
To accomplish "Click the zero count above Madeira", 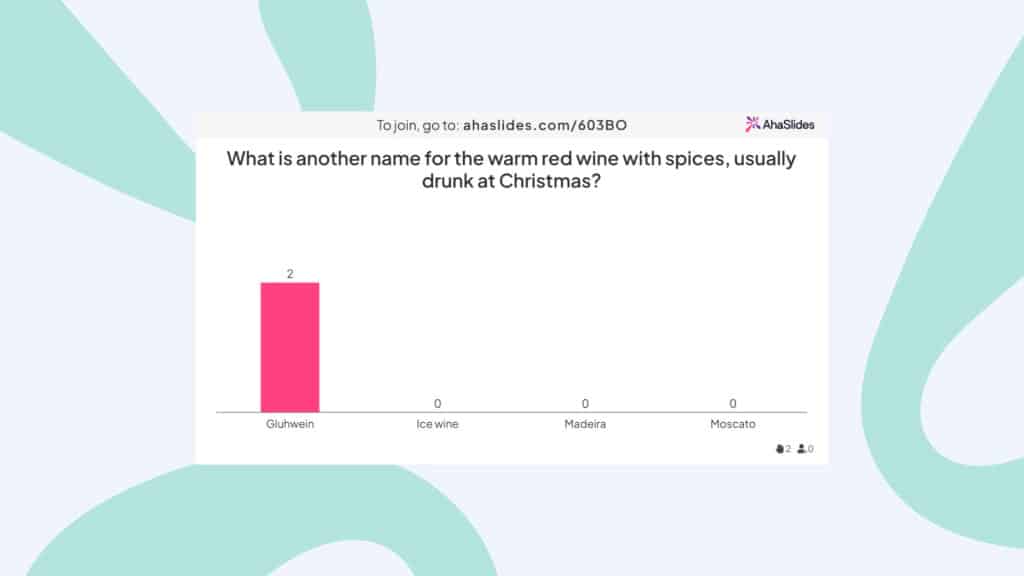I will tap(585, 404).
